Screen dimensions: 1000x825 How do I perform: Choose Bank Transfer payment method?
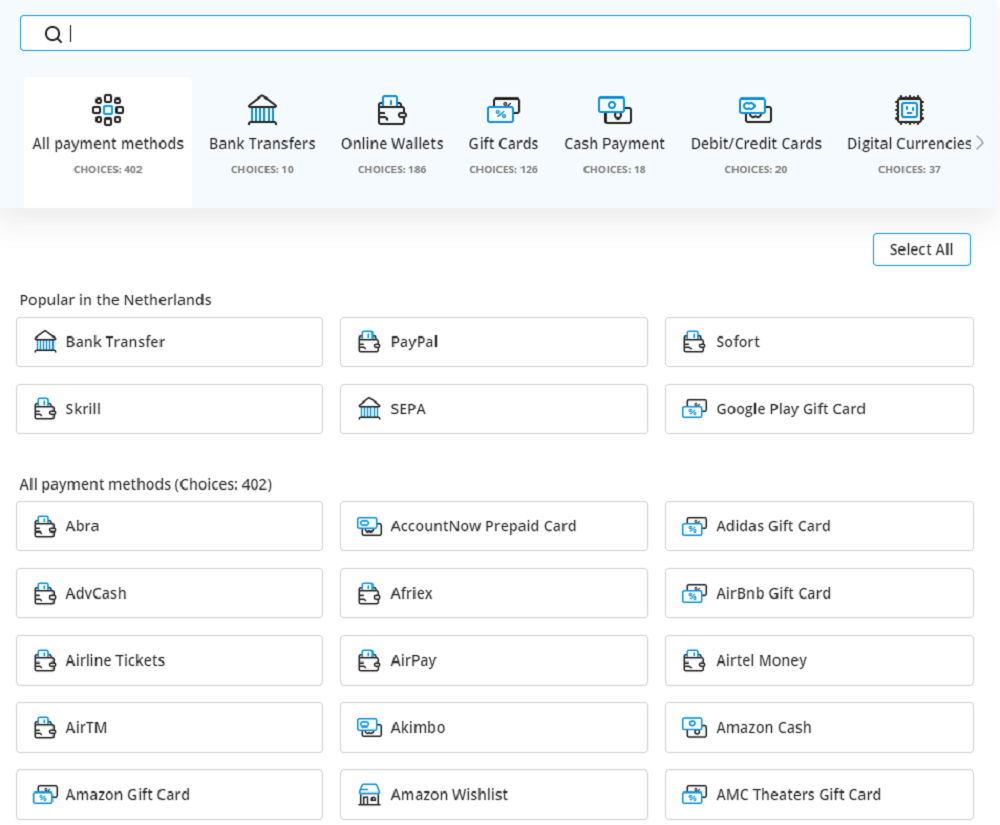click(x=170, y=342)
